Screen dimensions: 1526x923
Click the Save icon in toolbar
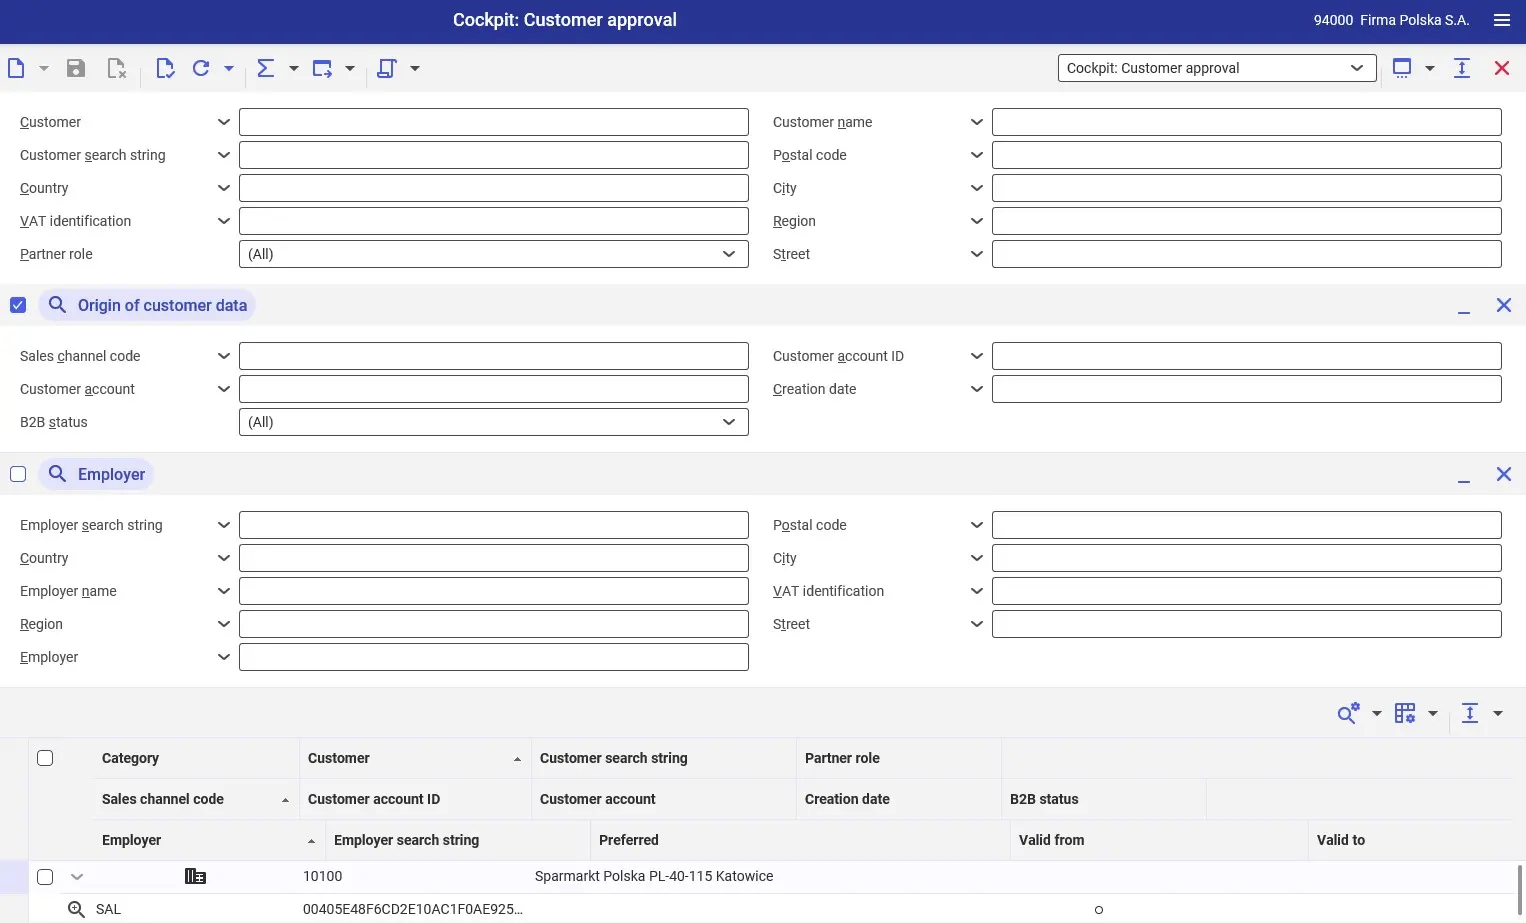tap(75, 68)
